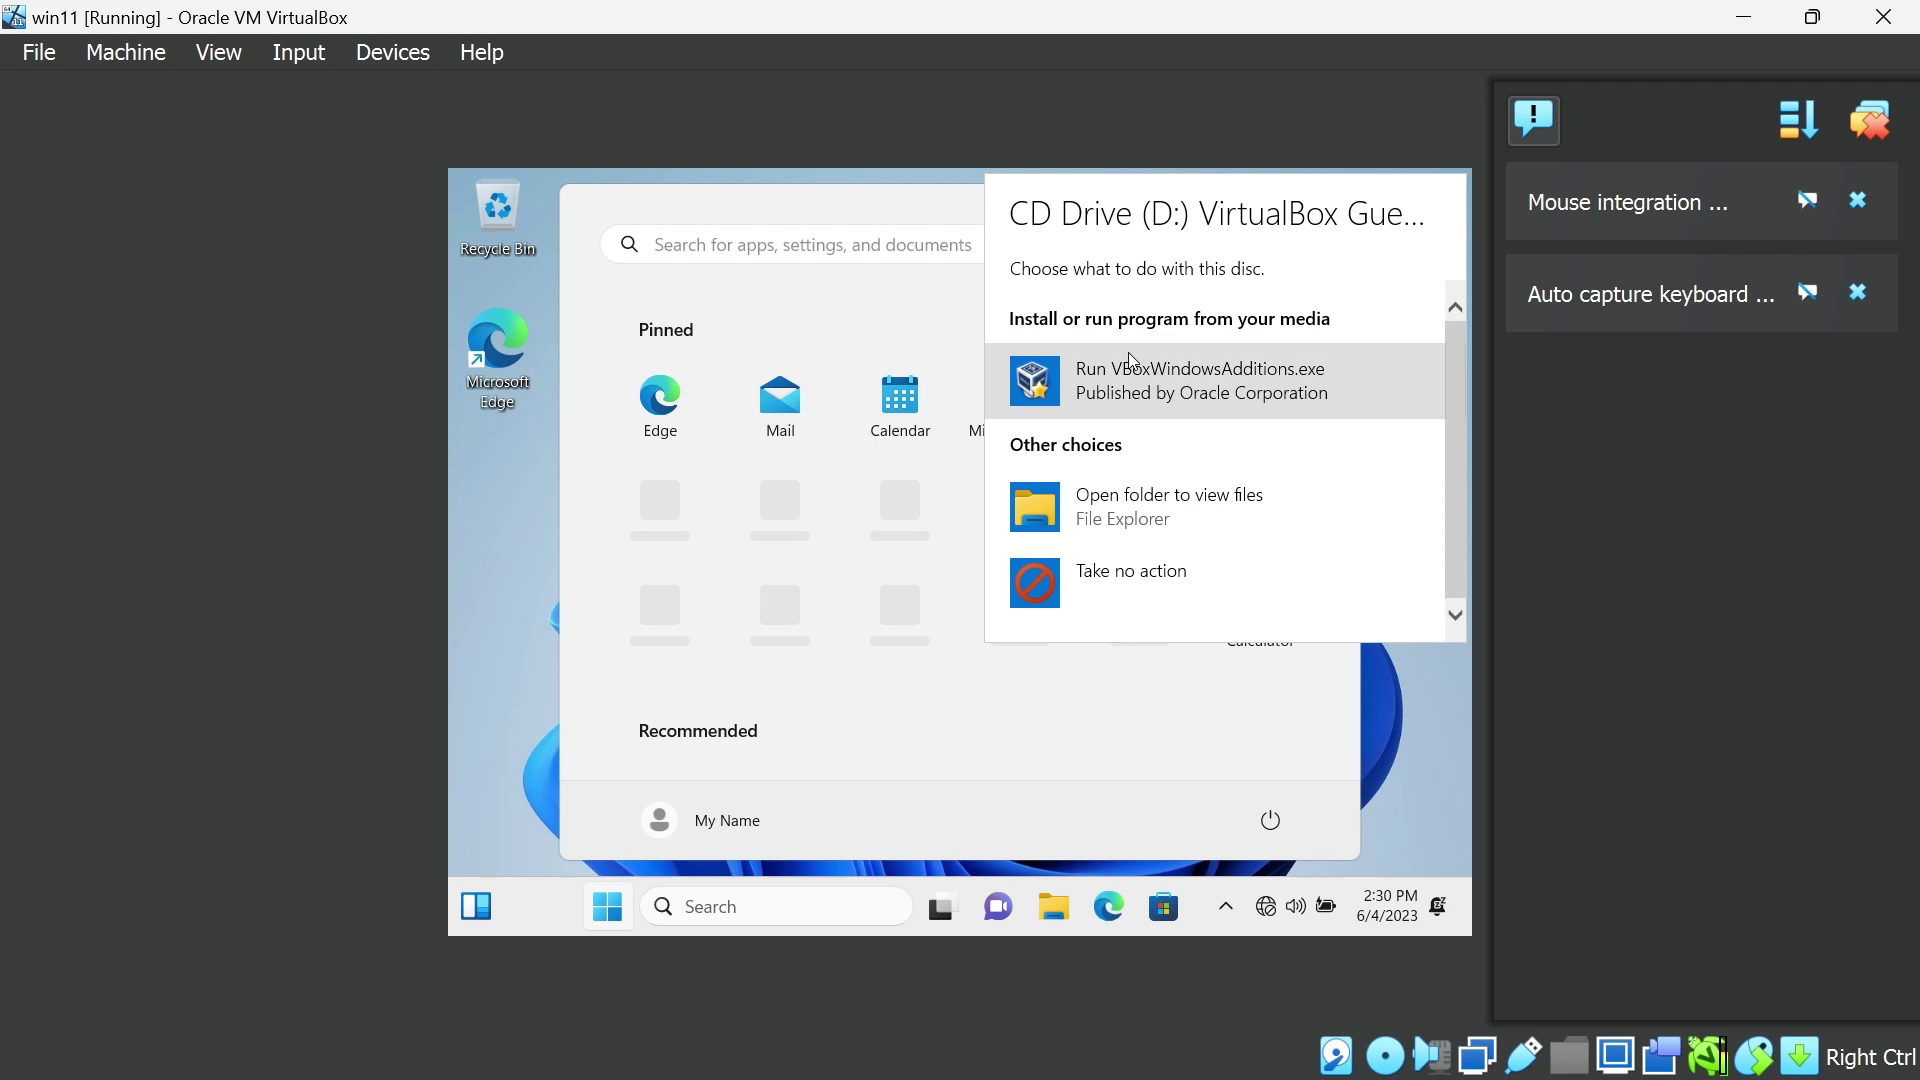Run VBoxWindowsAdditions.exe from AutoPlay
The image size is (1920, 1080).
(1200, 381)
